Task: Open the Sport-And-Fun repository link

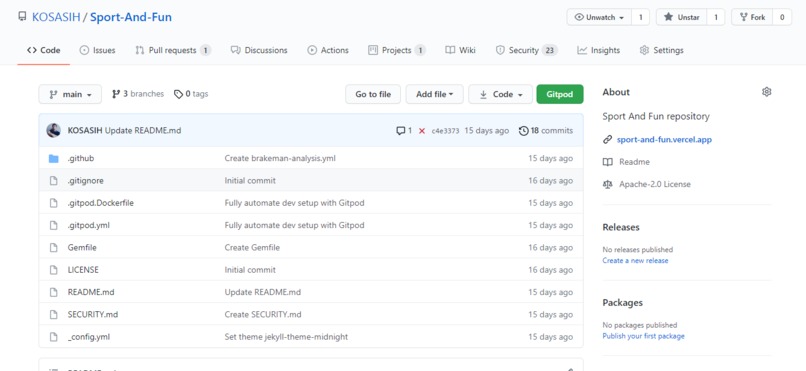Action: tap(131, 17)
